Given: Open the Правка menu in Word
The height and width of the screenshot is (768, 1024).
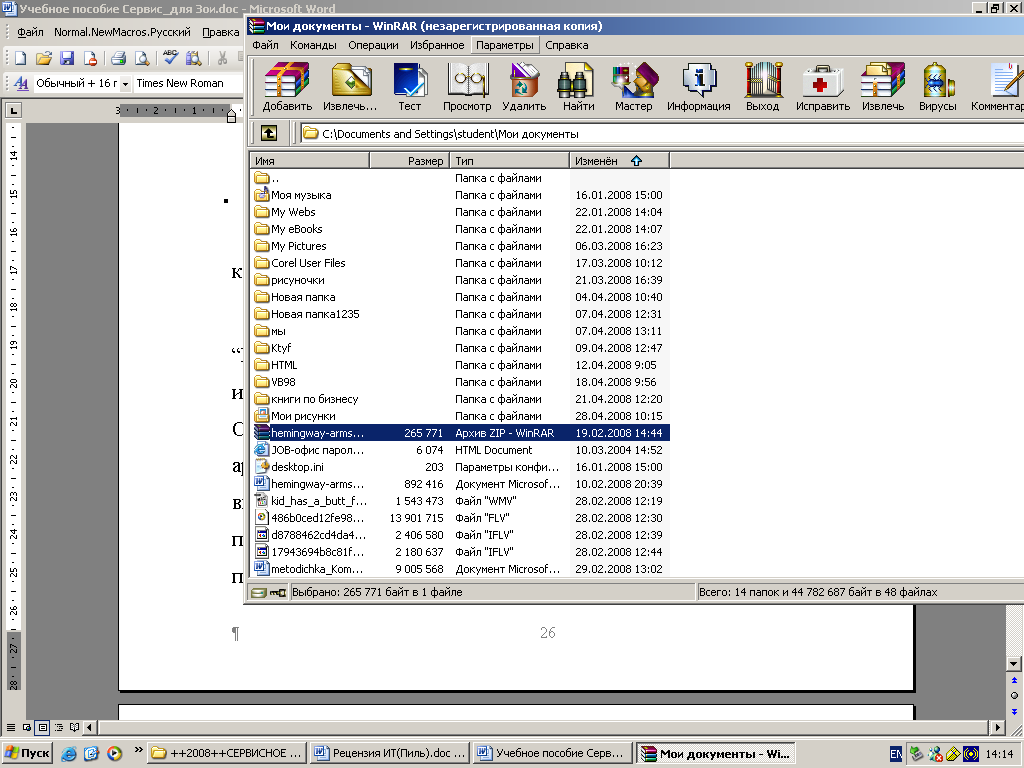Looking at the screenshot, I should click(x=220, y=32).
